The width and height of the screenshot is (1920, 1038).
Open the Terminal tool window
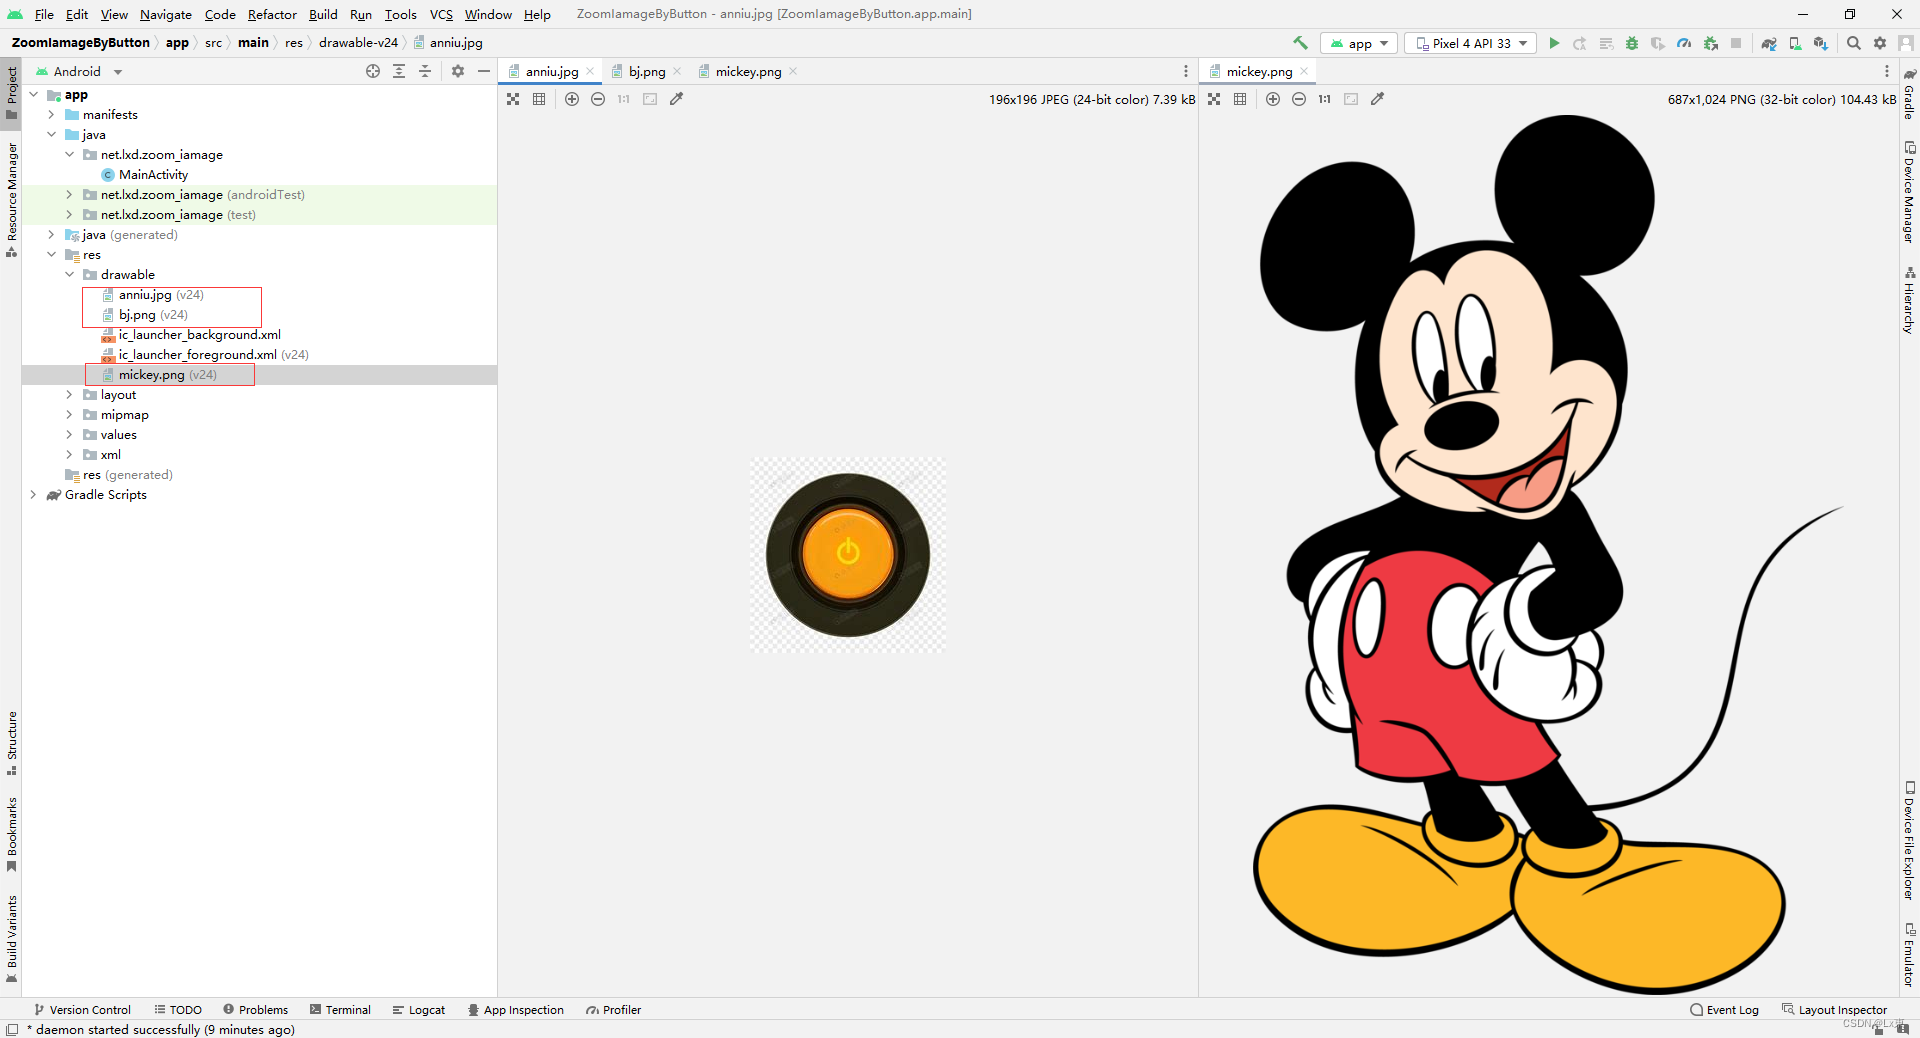pos(341,1010)
